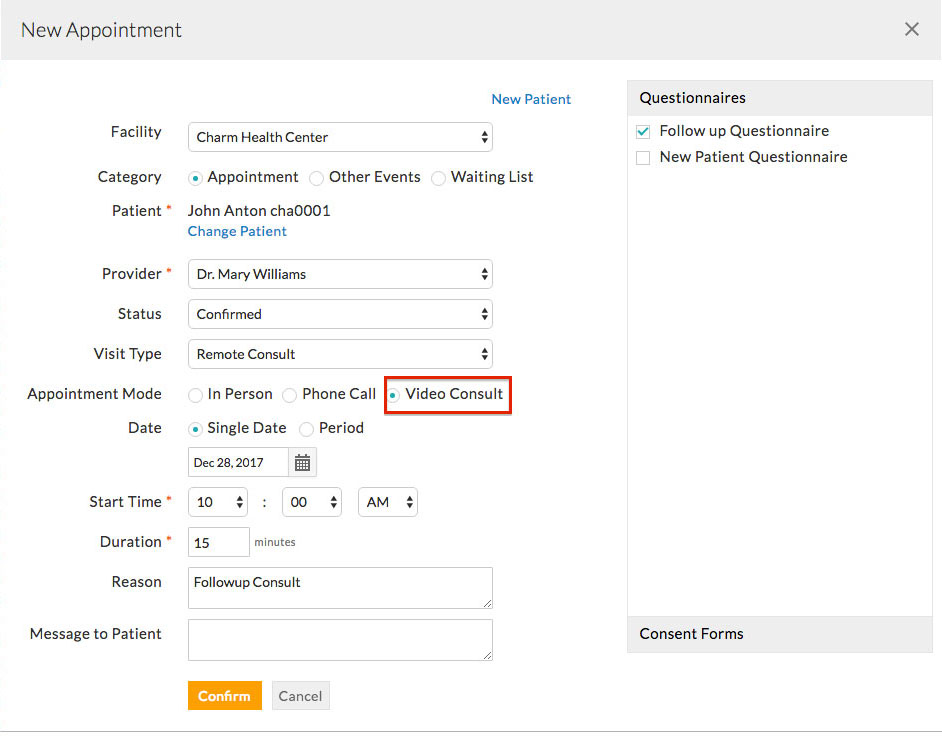
Task: Confirm the new appointment
Action: click(224, 695)
